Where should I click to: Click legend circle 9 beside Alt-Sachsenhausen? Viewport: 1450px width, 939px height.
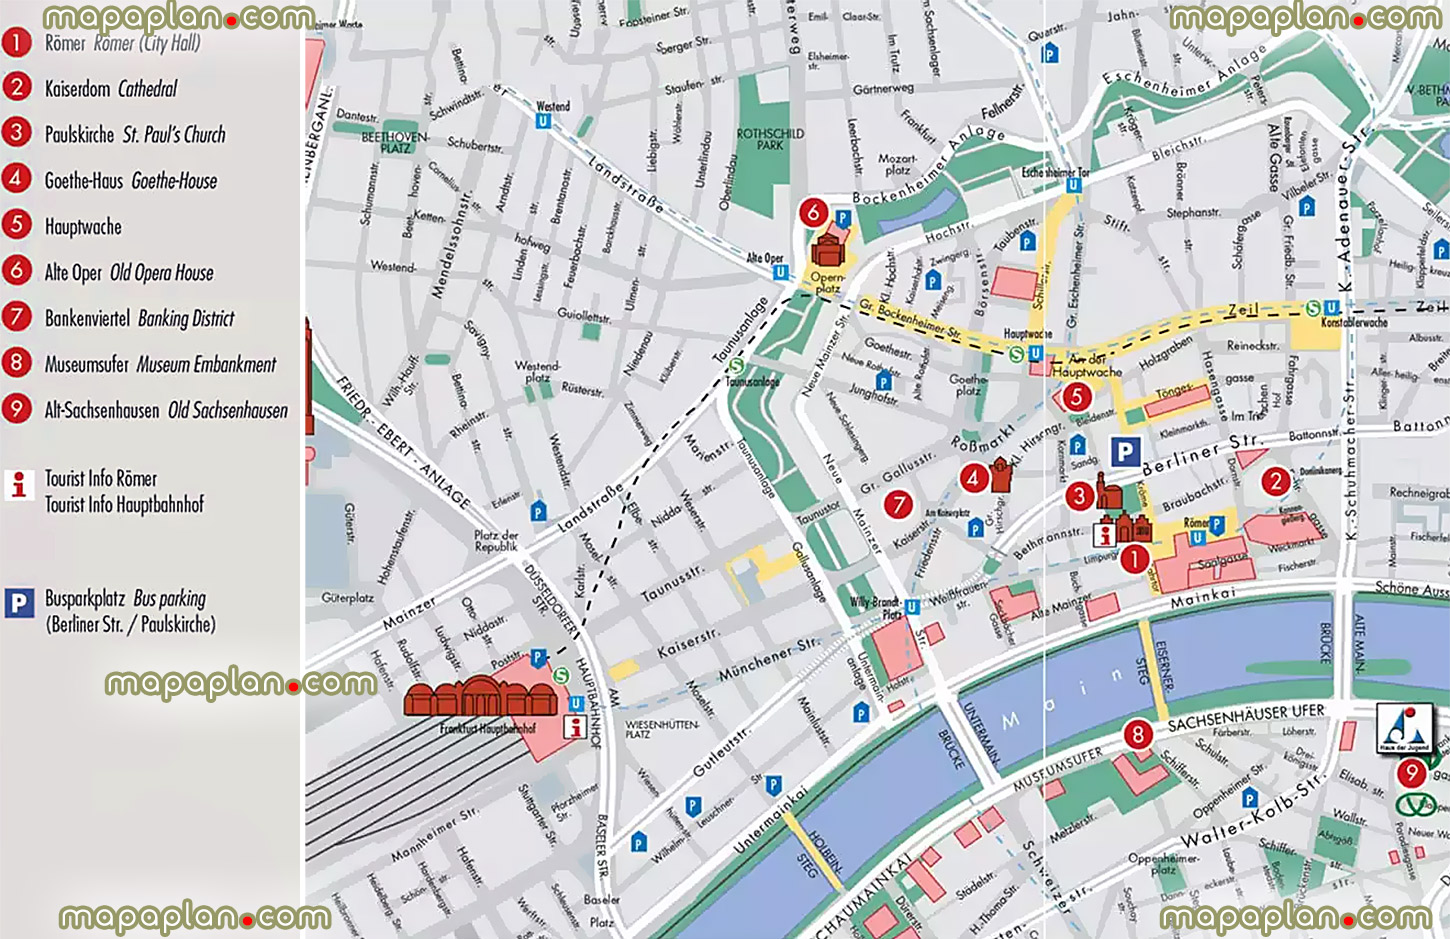17,408
